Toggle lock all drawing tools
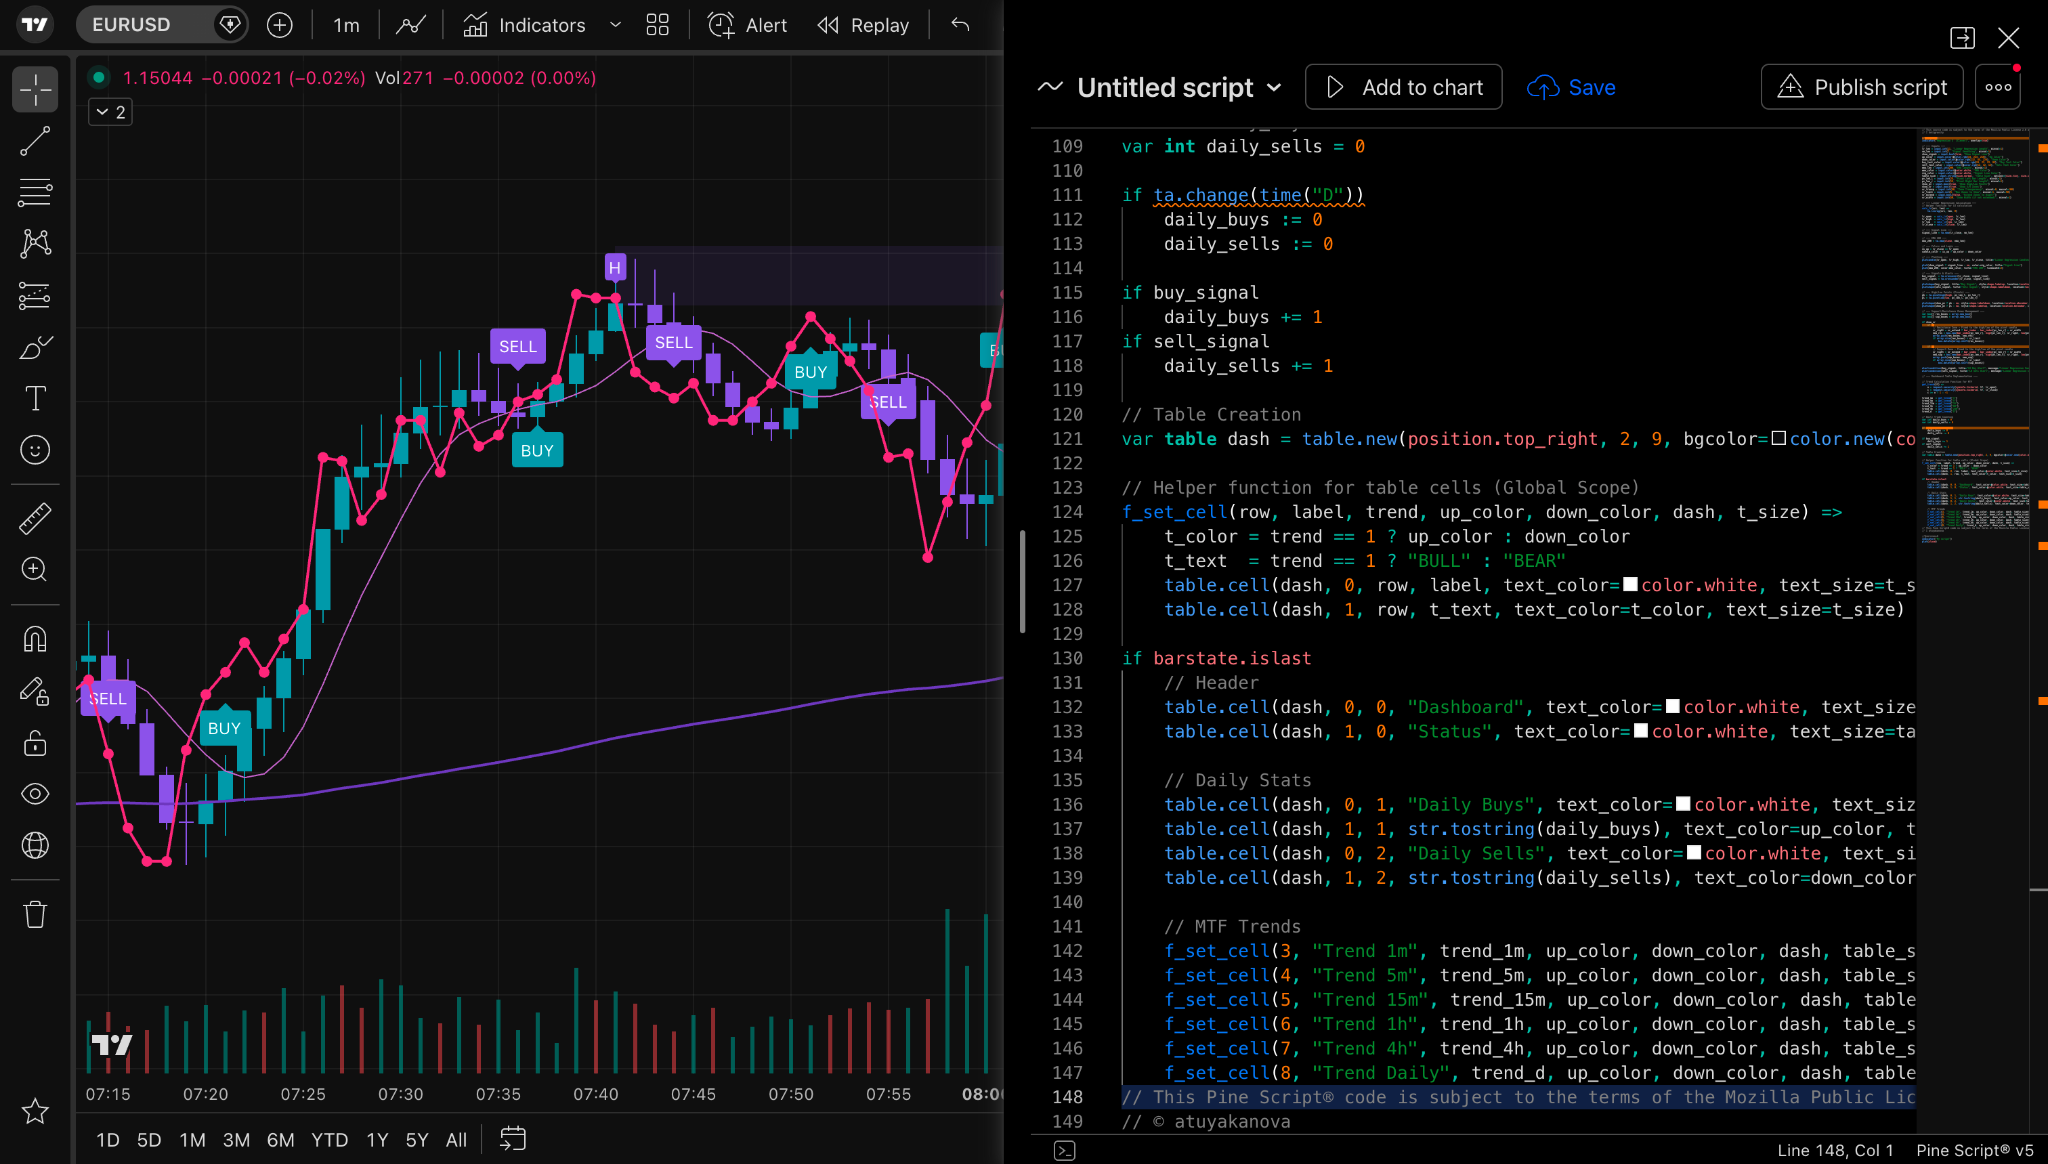This screenshot has width=2048, height=1164. pos(35,743)
